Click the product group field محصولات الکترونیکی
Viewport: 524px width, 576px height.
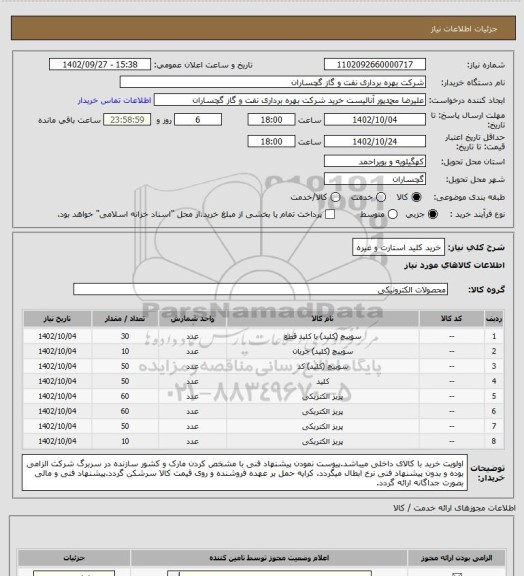pyautogui.click(x=260, y=289)
